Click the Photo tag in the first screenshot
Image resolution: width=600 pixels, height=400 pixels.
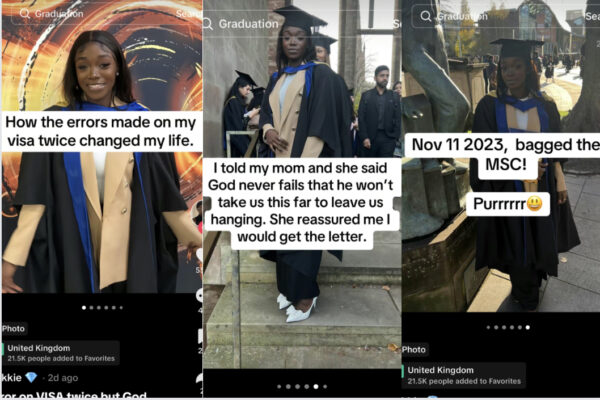[x=14, y=328]
